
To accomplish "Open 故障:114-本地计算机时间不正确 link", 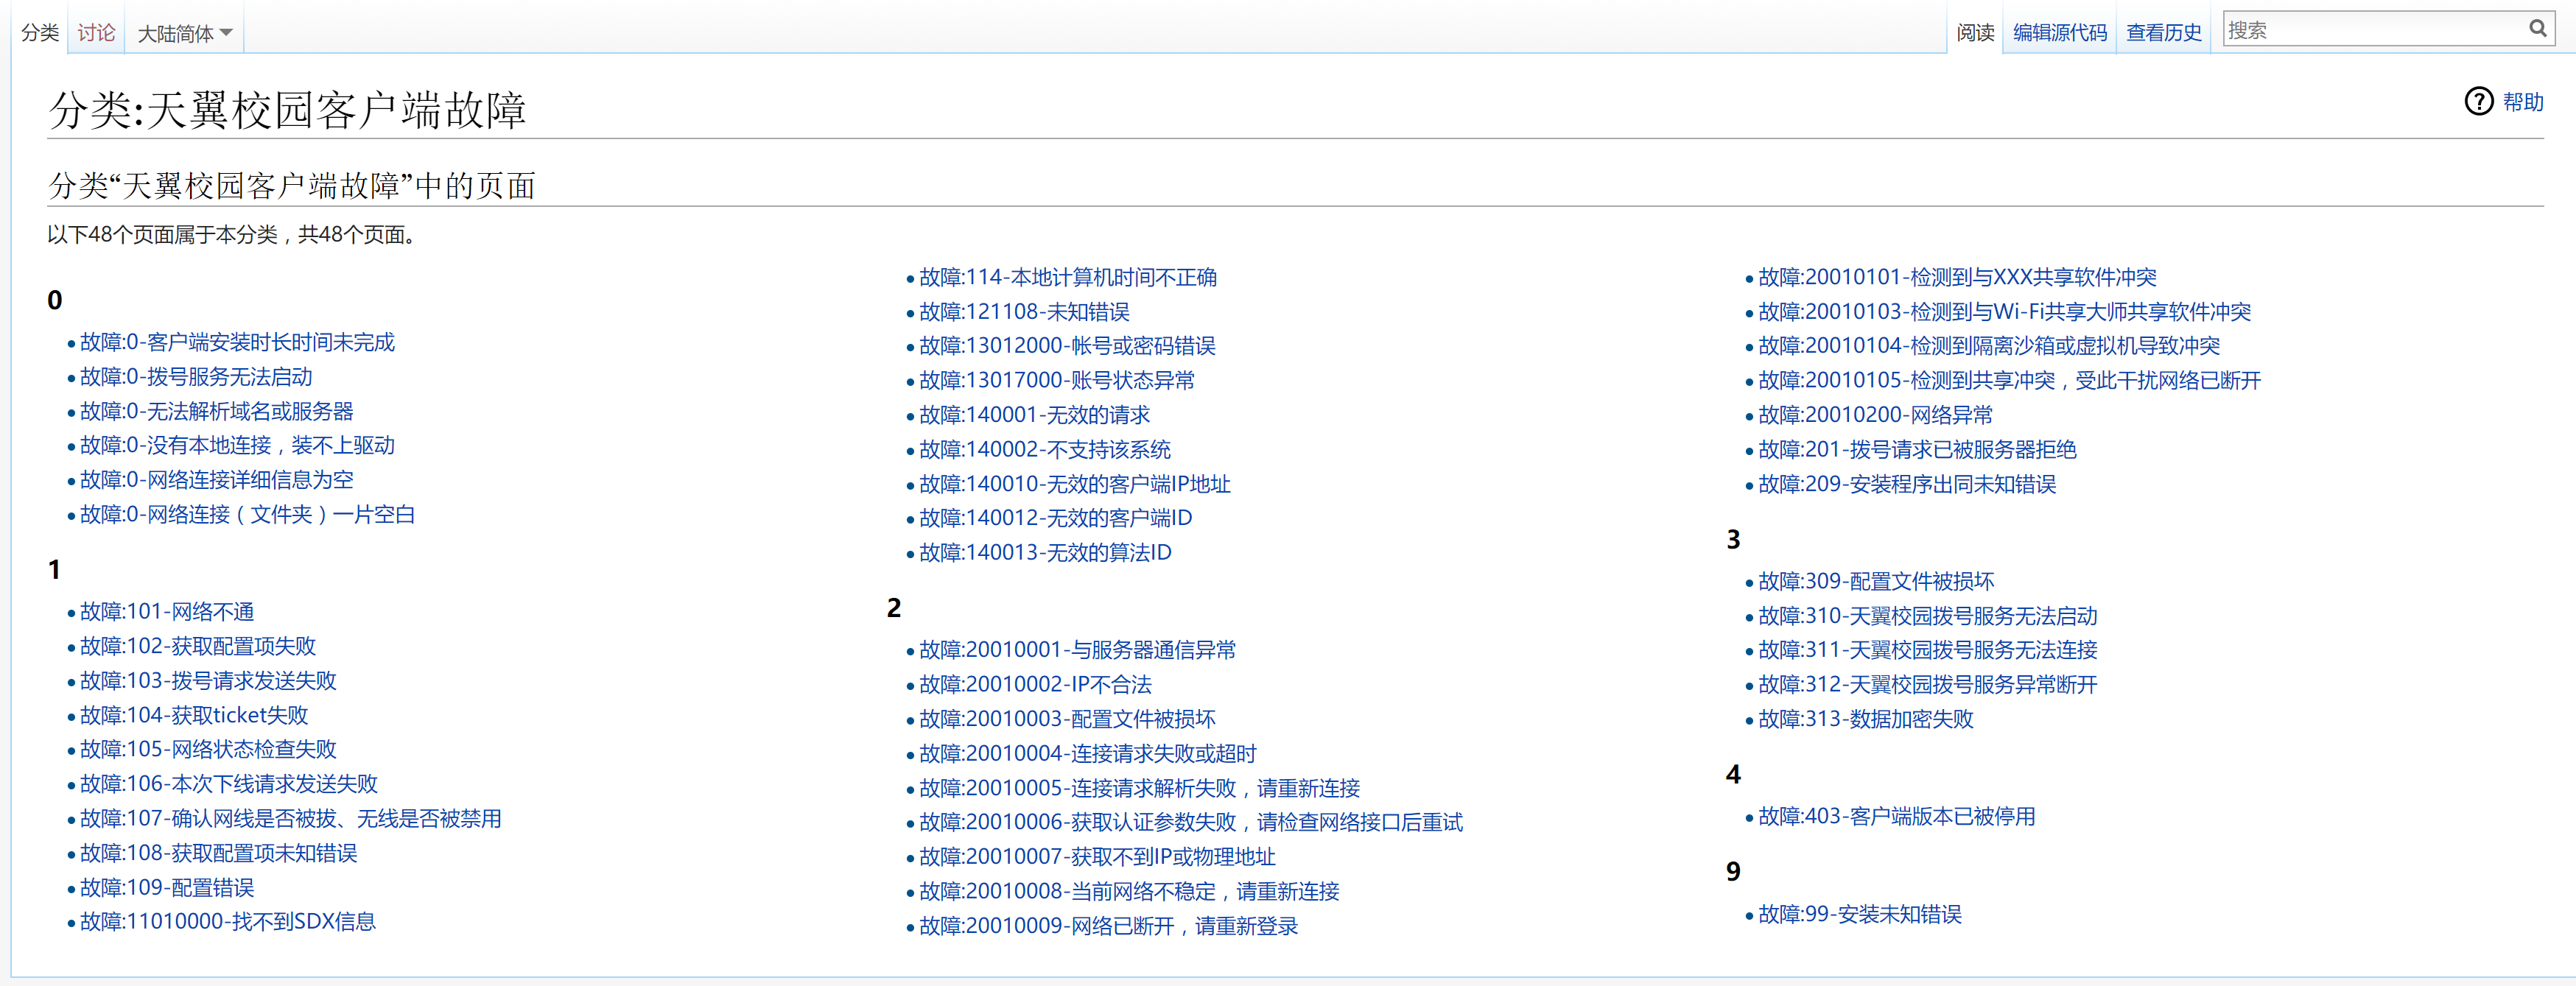I will click(x=1067, y=278).
